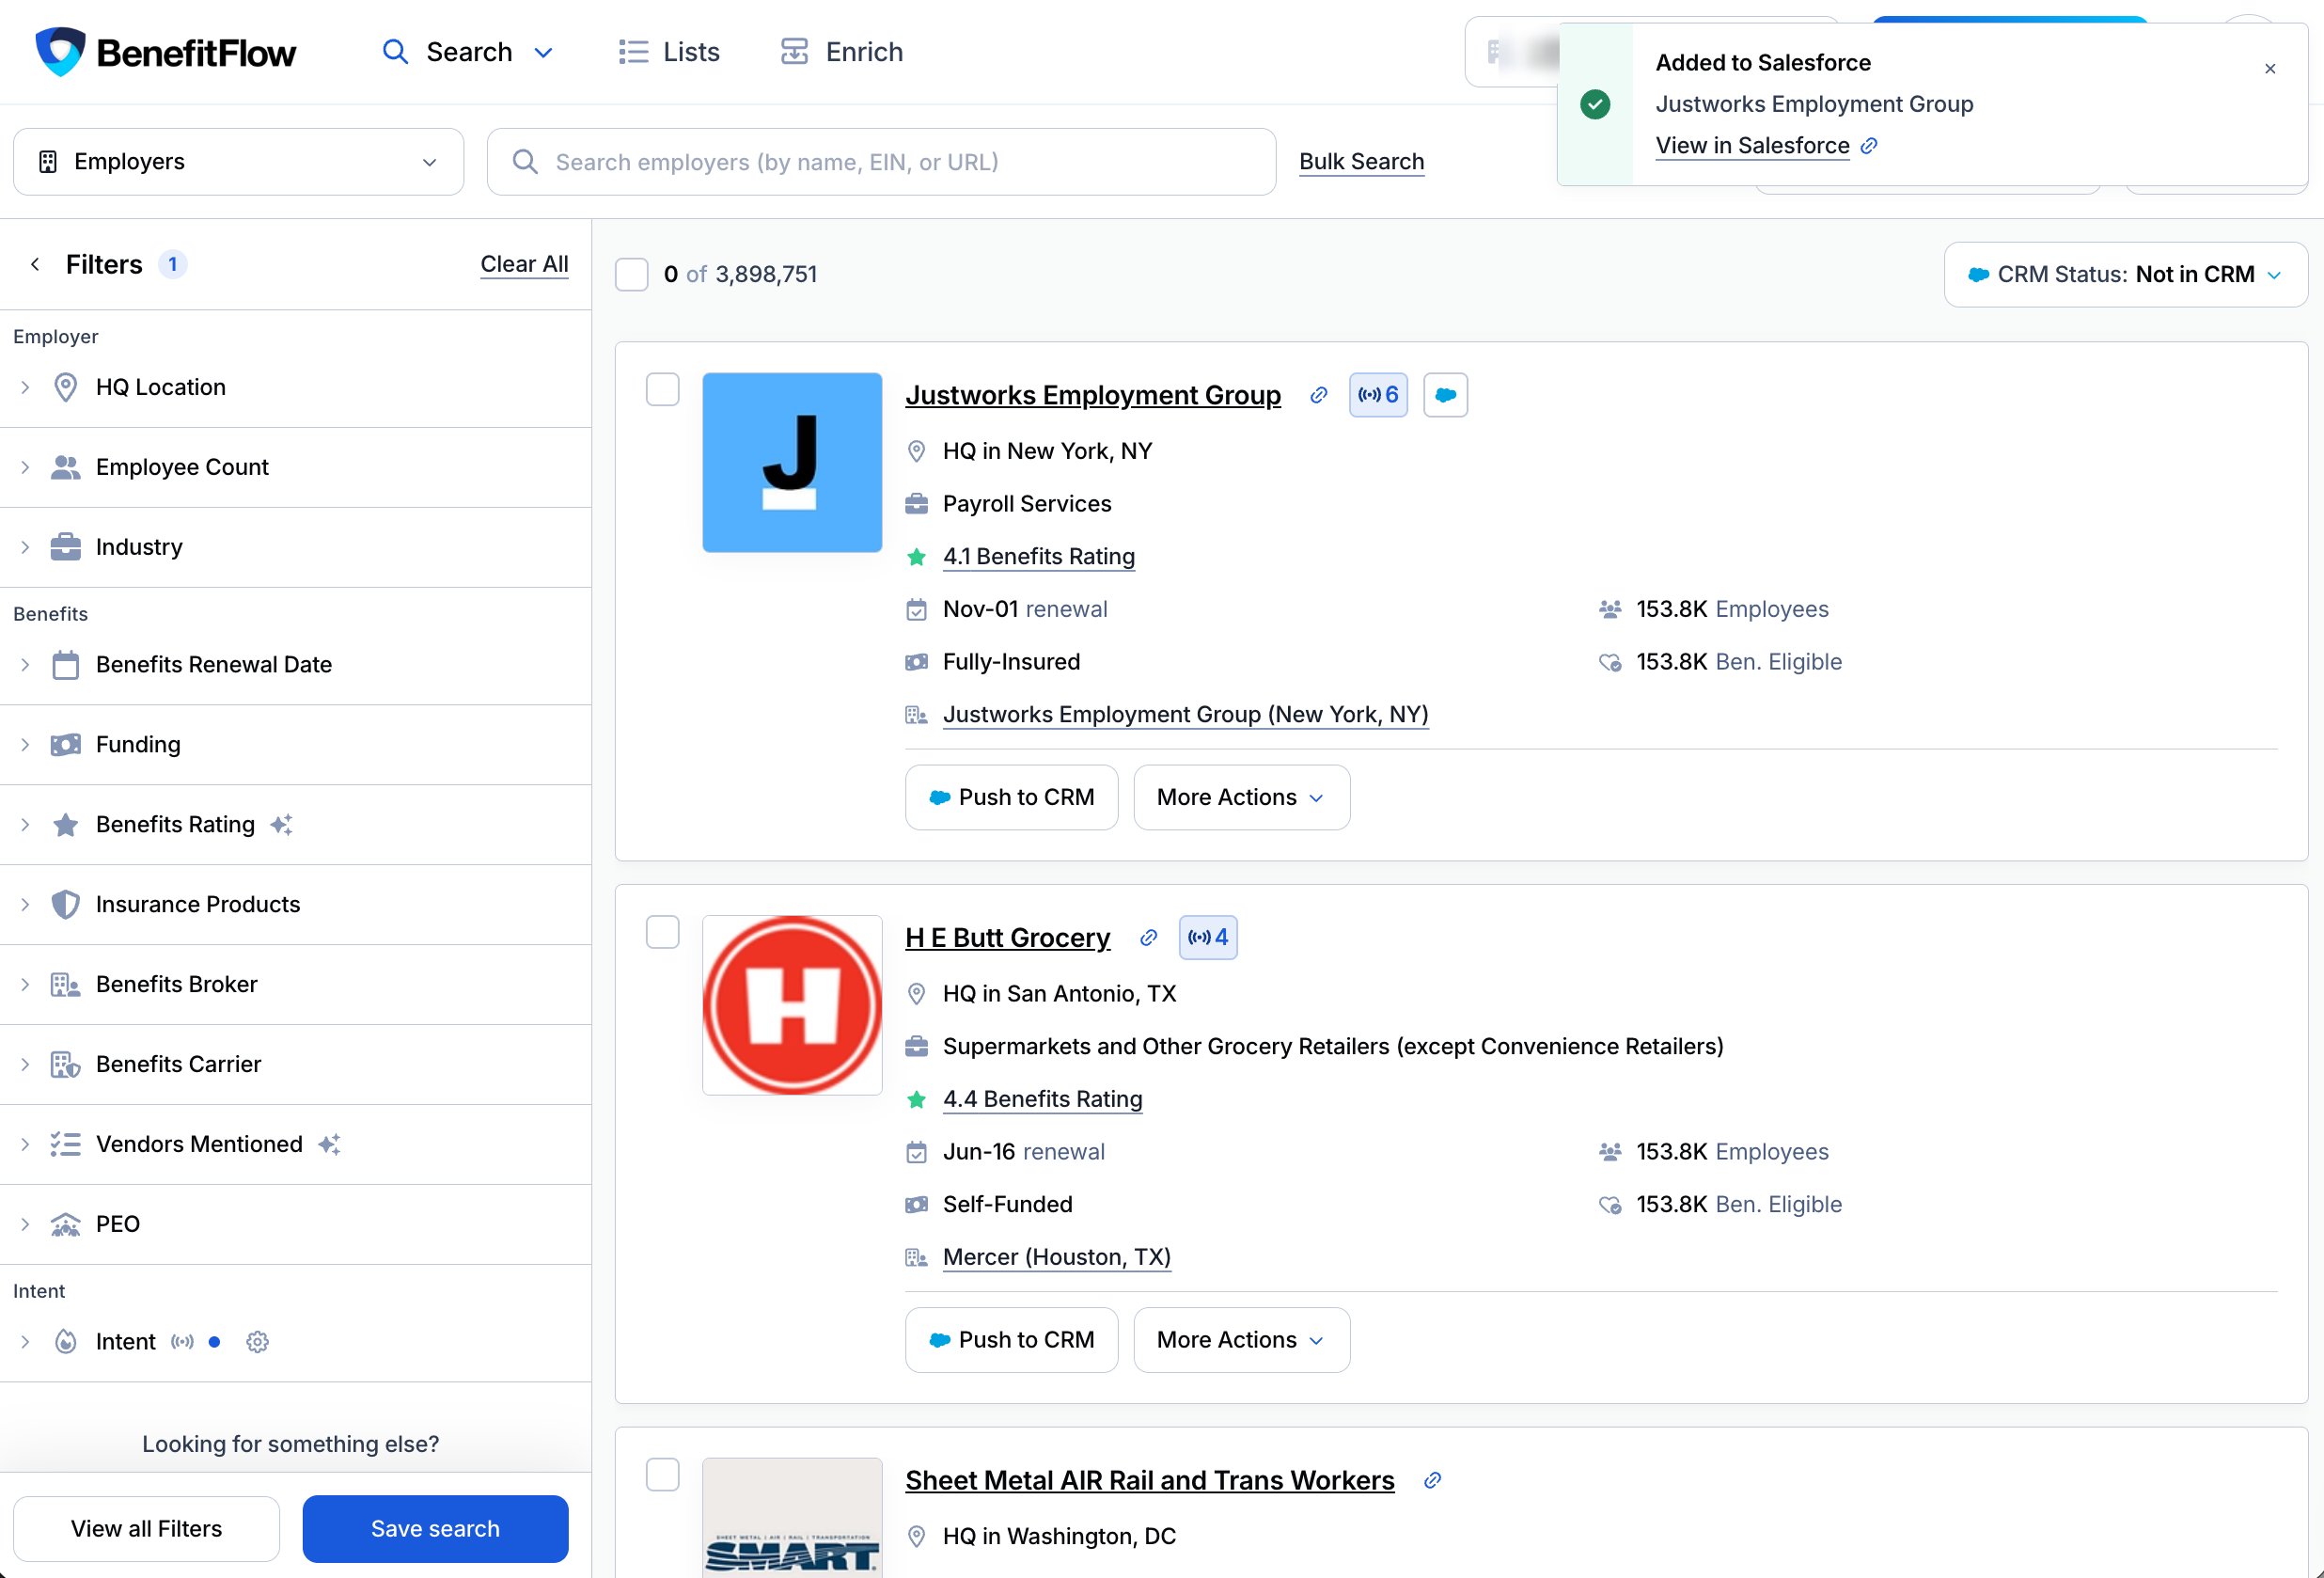Open the Mercer (Houston, TX) broker link

(1056, 1257)
